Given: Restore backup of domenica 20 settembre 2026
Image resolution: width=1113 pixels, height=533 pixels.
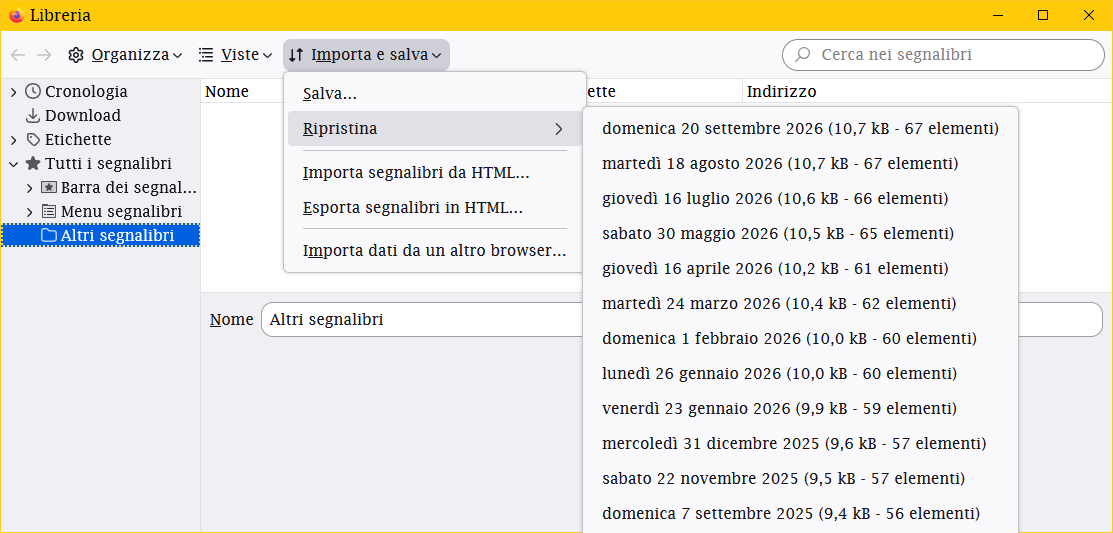Looking at the screenshot, I should point(800,128).
